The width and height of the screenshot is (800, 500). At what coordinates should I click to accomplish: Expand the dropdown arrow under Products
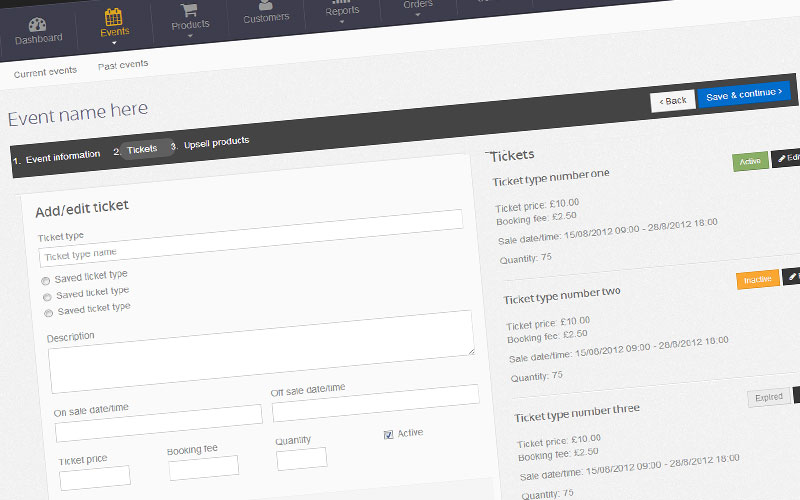point(190,35)
